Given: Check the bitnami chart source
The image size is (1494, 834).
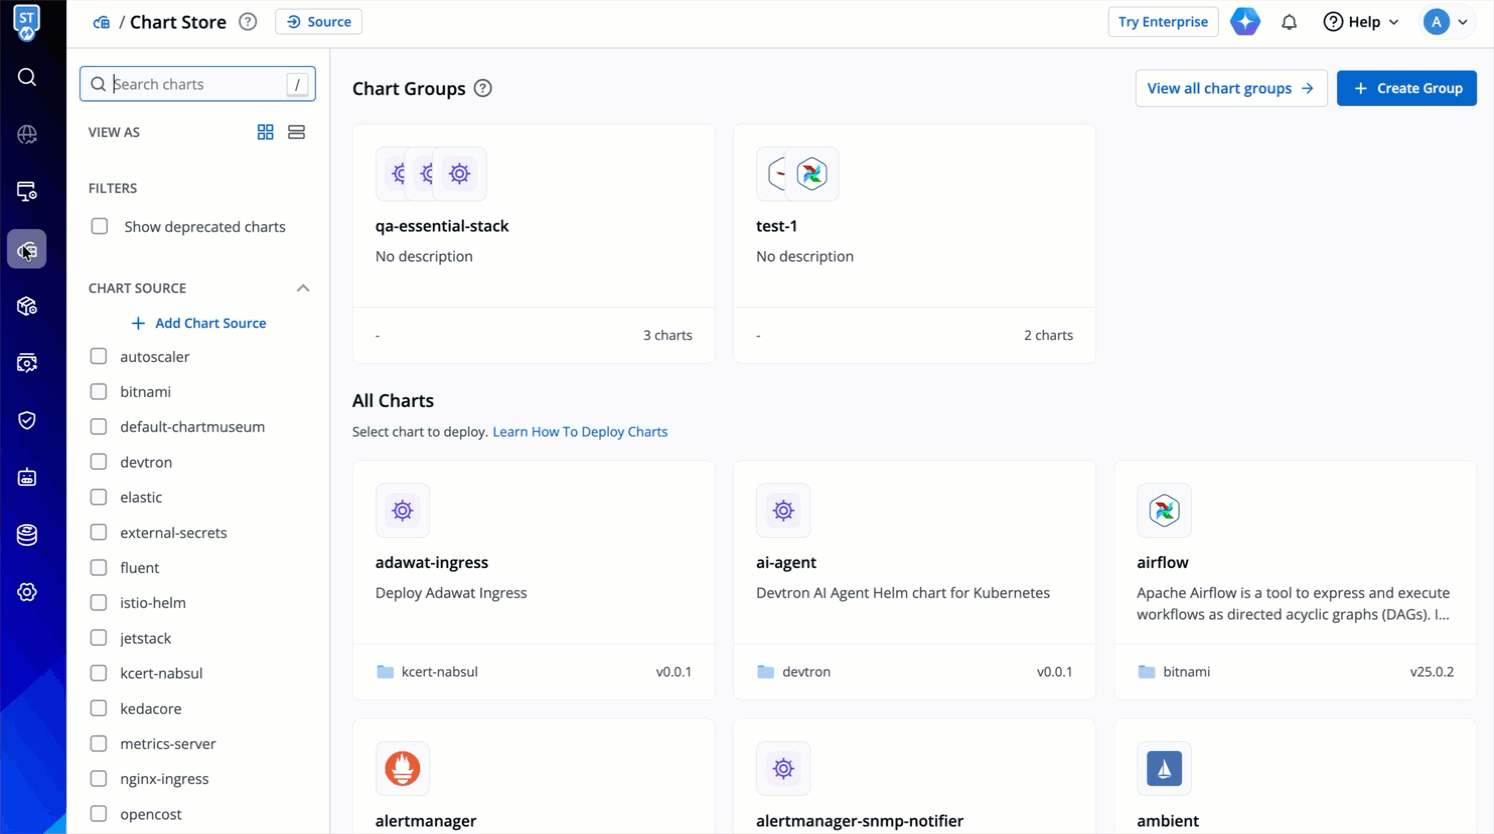Looking at the screenshot, I should 98,392.
